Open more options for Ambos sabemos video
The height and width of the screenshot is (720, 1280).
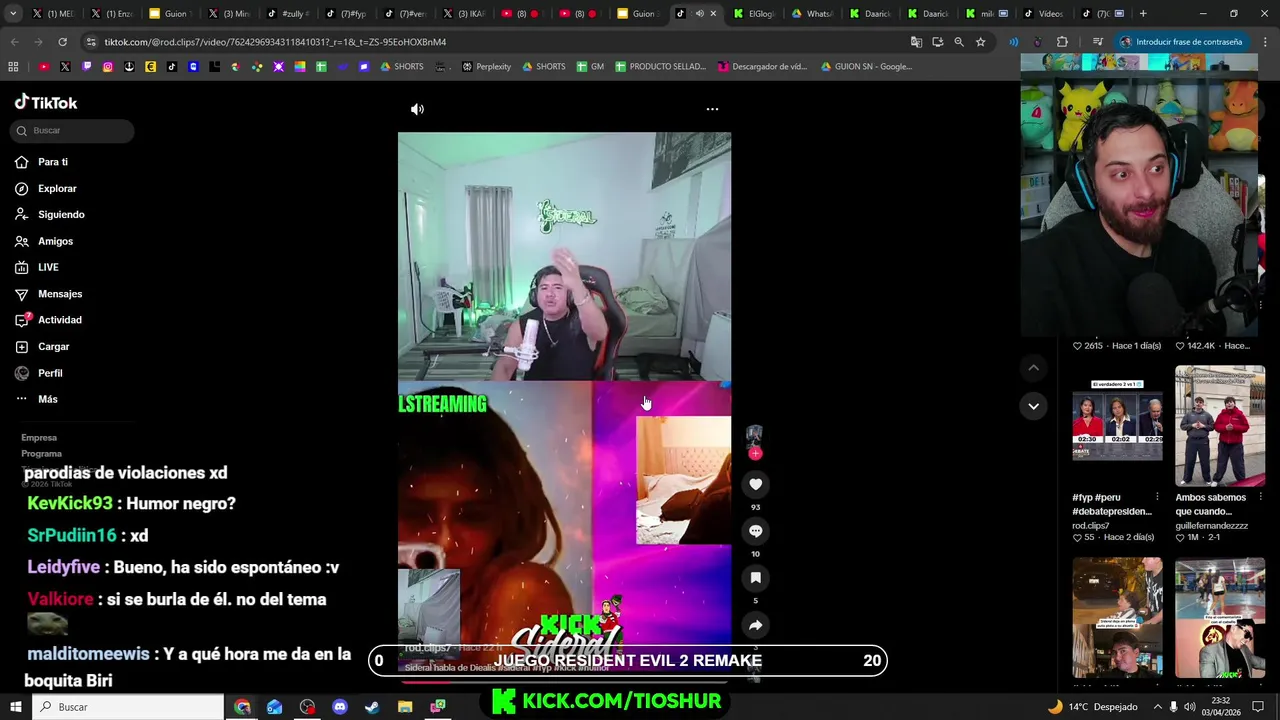(1260, 497)
